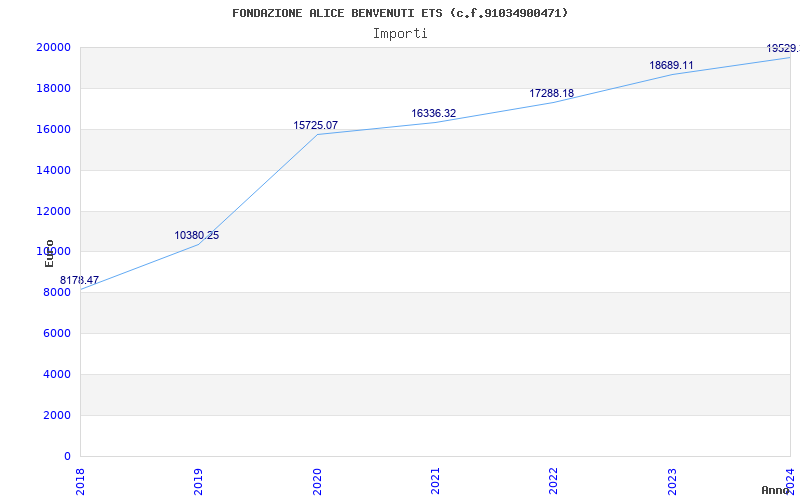Click the x-axis year label 2018
Screen dimensions: 800x500
coord(80,481)
